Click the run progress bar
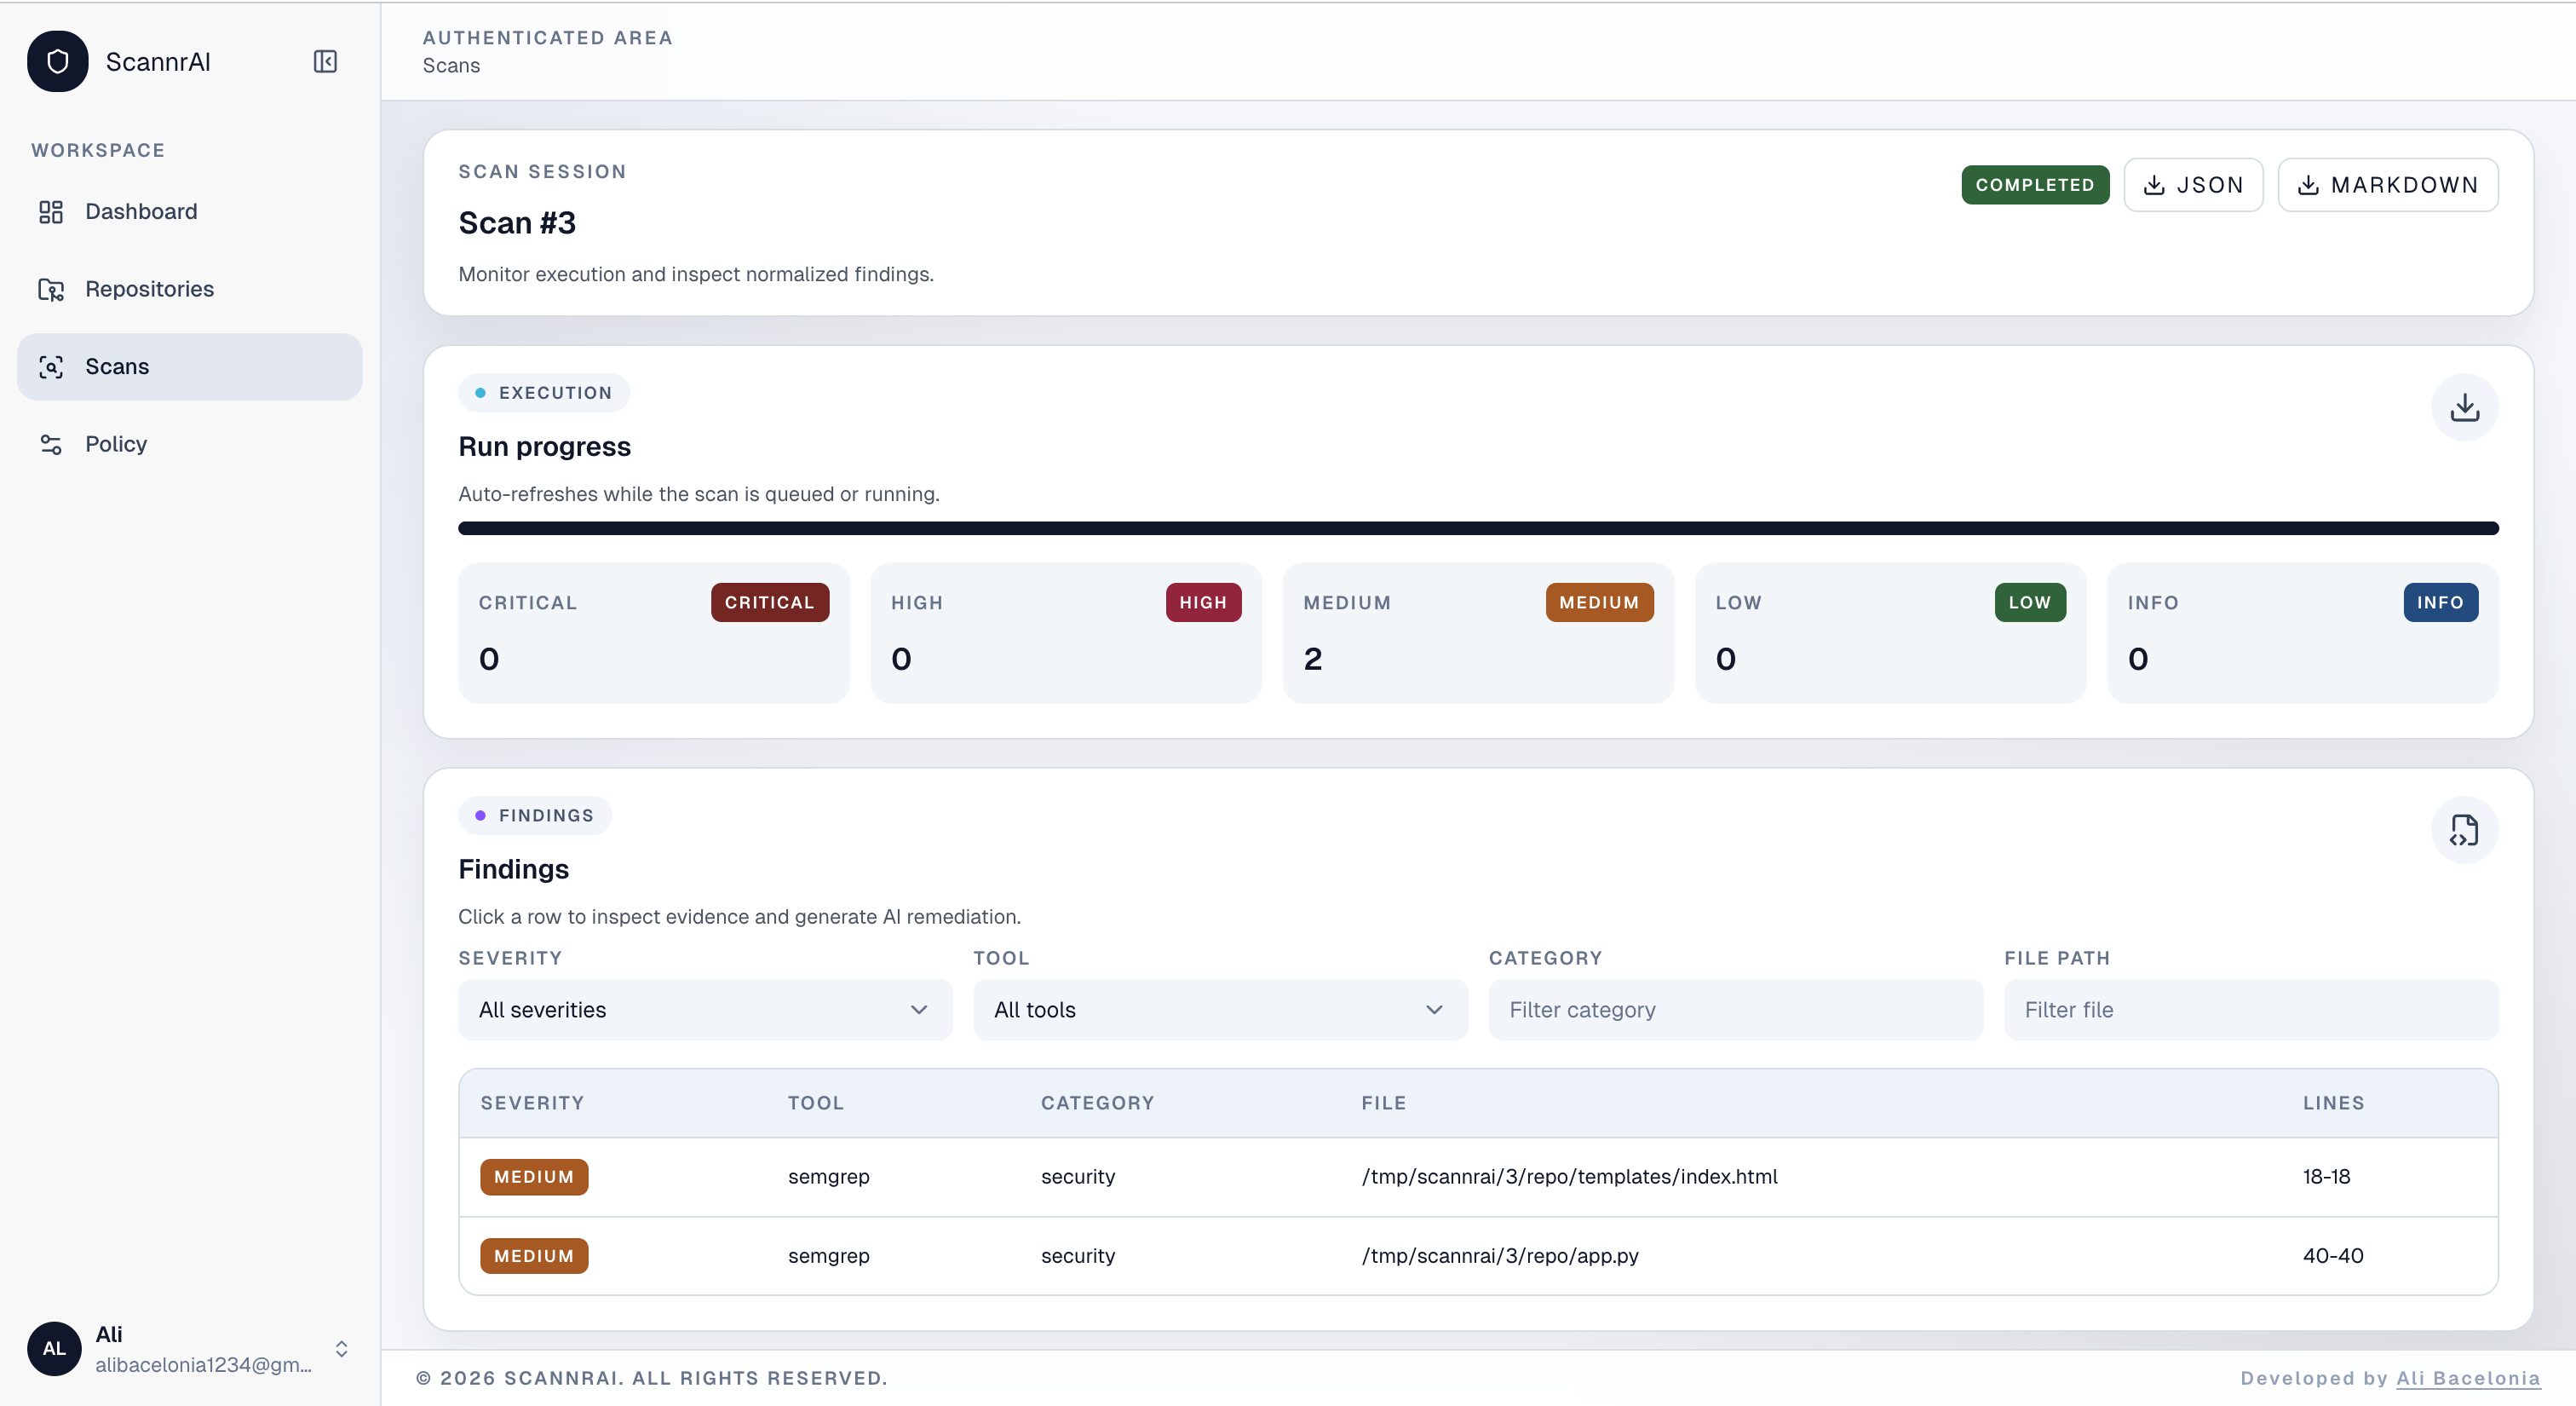2576x1406 pixels. [x=1478, y=528]
